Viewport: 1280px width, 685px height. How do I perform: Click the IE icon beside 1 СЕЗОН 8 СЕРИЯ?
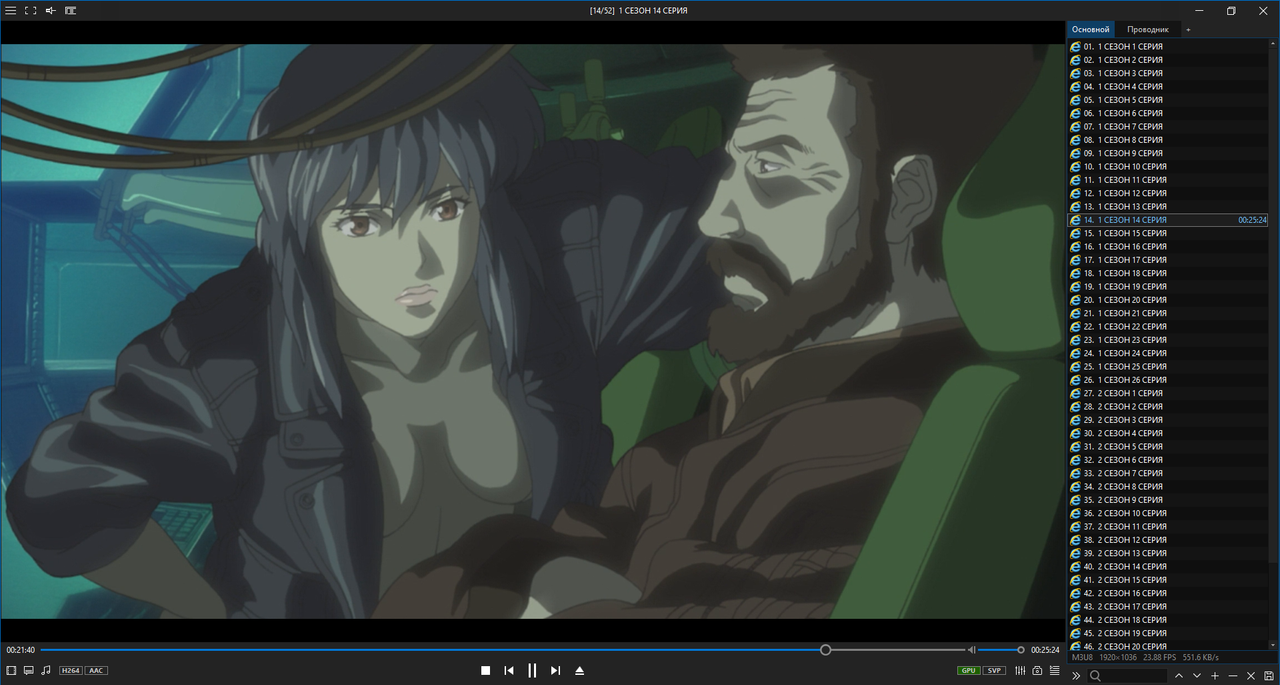[x=1075, y=140]
